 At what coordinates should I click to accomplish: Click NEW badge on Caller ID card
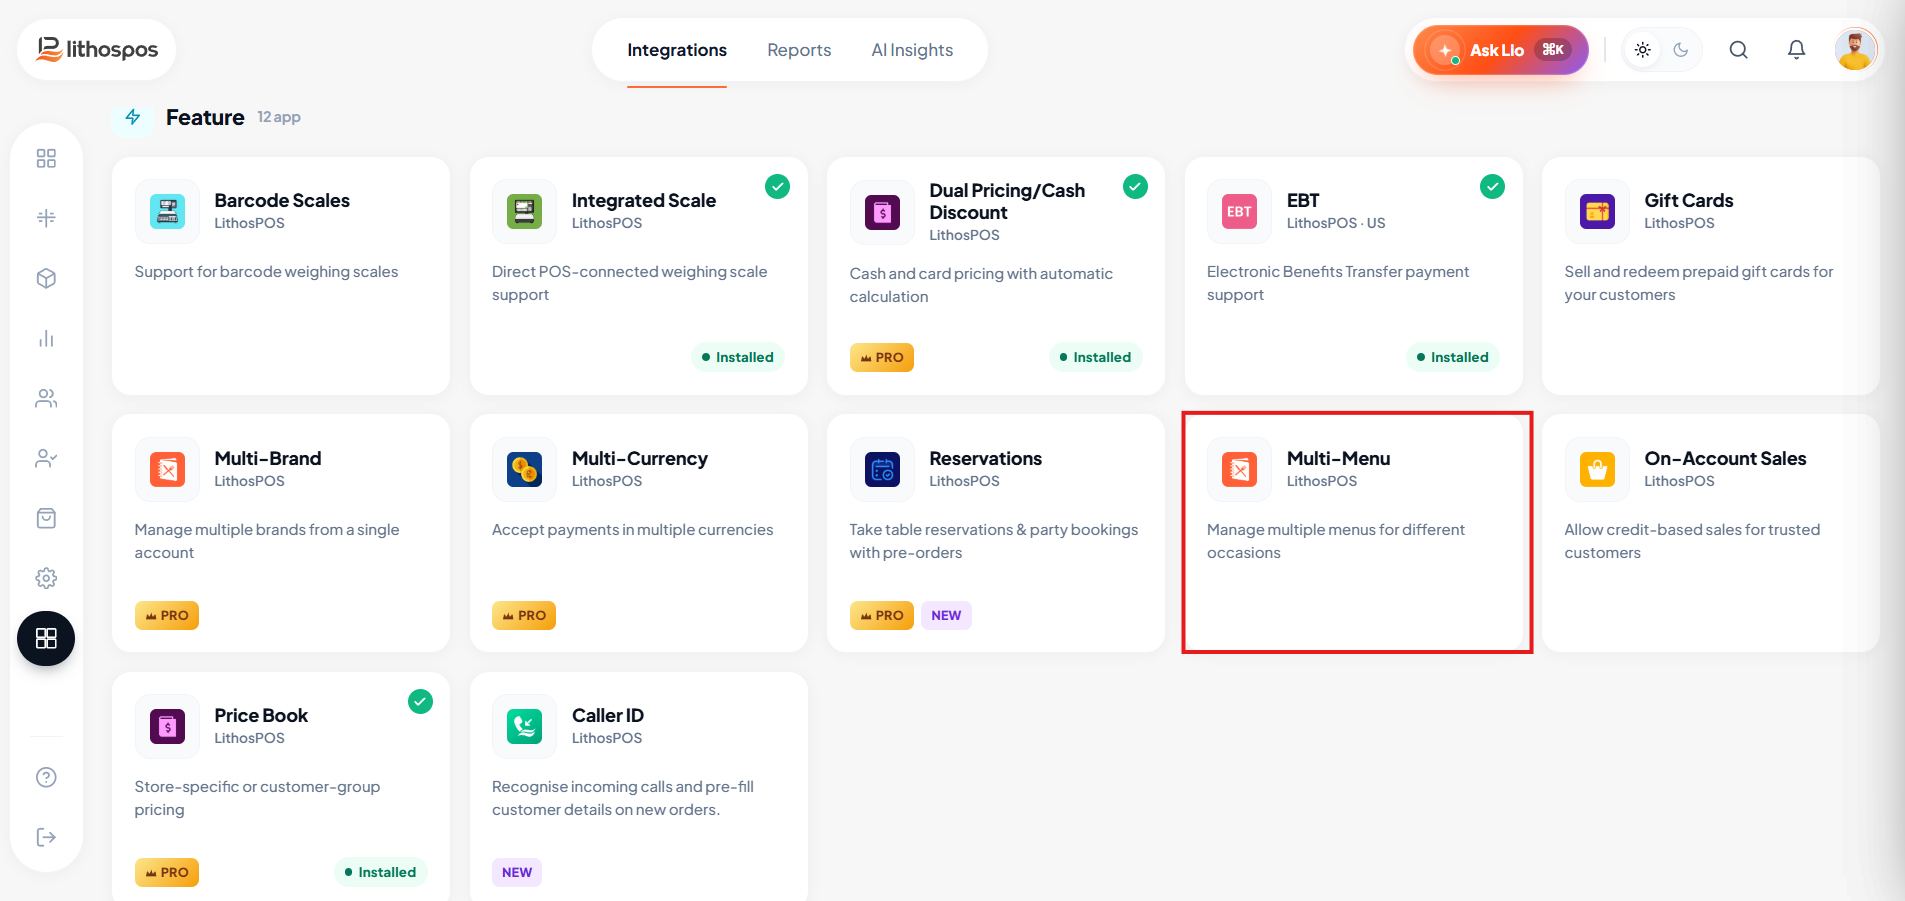517,872
